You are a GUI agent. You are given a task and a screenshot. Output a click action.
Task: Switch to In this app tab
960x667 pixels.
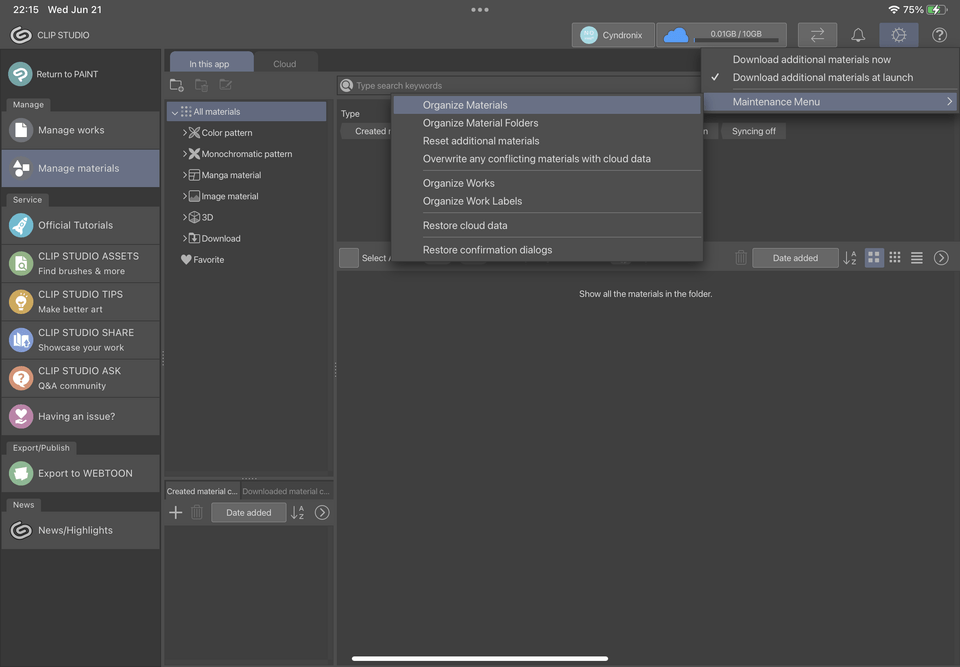pyautogui.click(x=211, y=62)
